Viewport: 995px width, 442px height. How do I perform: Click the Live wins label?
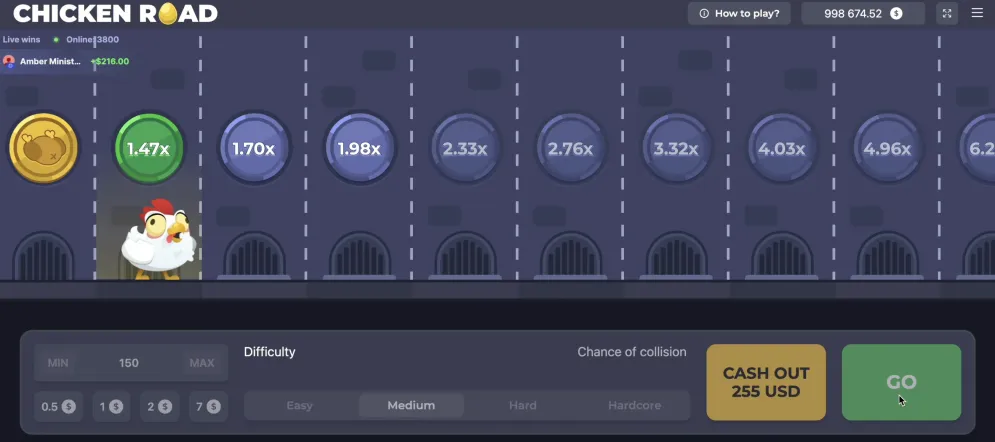[x=22, y=39]
